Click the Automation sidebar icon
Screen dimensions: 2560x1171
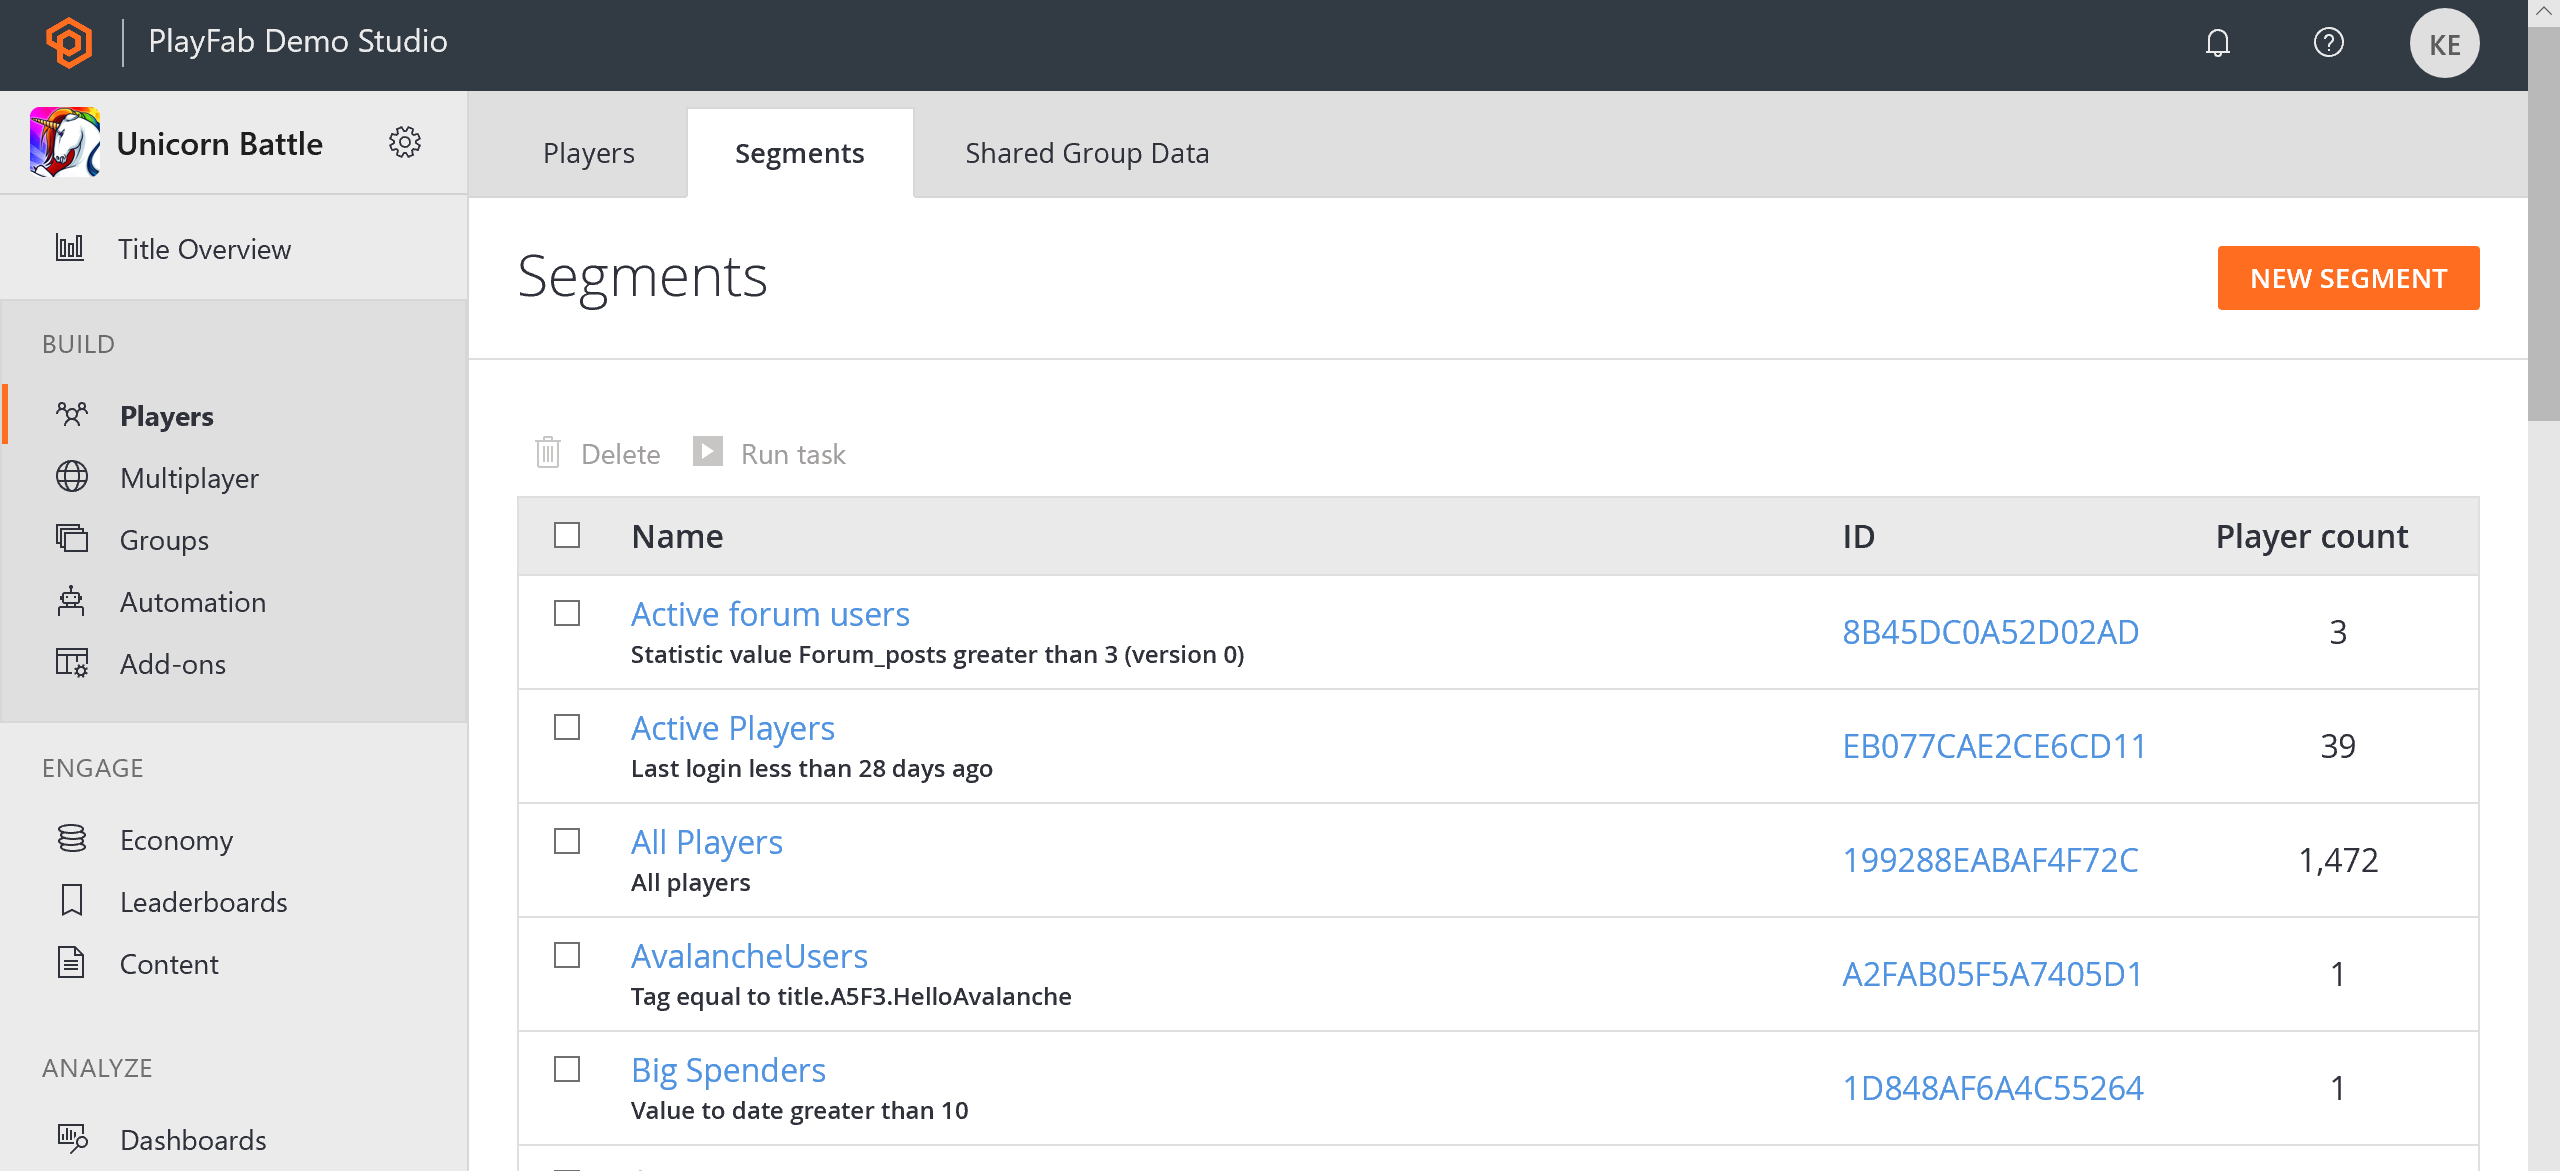click(x=72, y=601)
